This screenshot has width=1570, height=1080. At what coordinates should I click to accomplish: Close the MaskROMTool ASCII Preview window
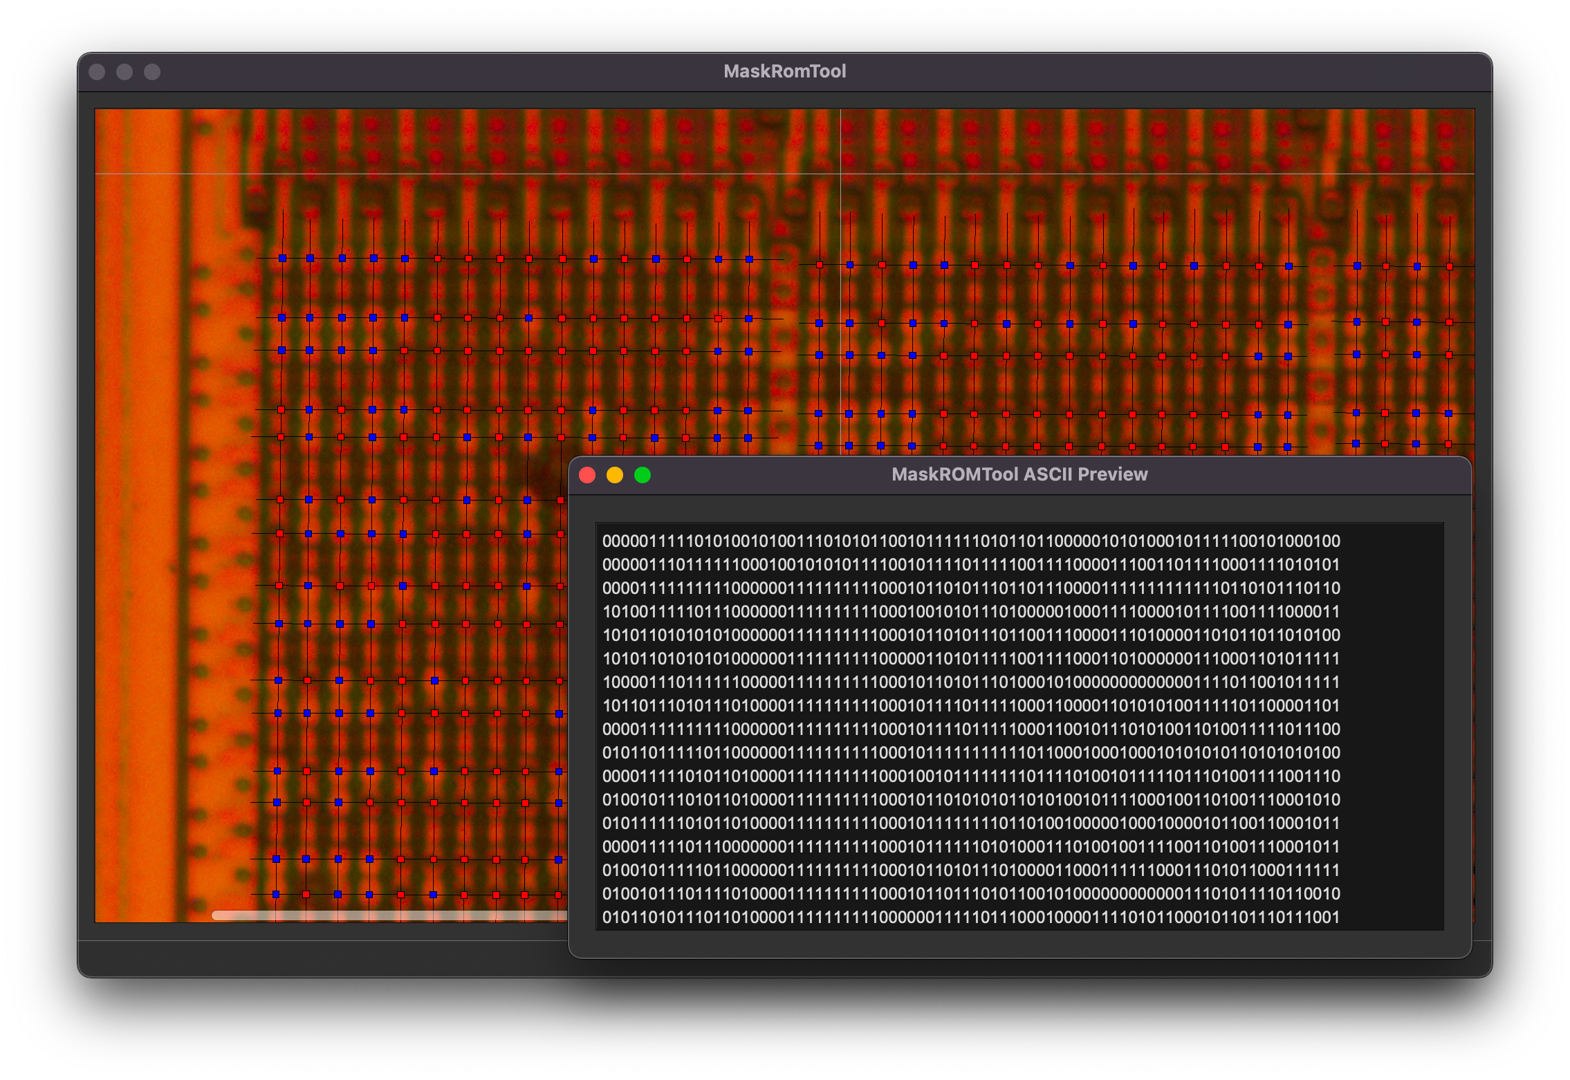[x=587, y=475]
